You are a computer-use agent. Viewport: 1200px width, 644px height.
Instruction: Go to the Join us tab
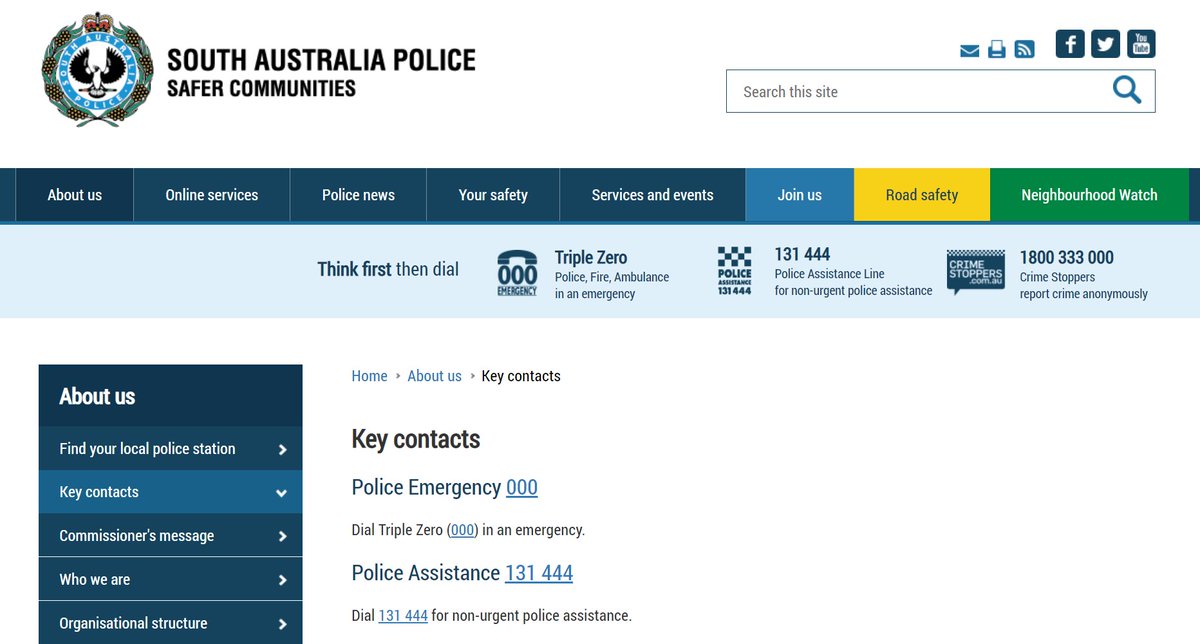pyautogui.click(x=800, y=195)
